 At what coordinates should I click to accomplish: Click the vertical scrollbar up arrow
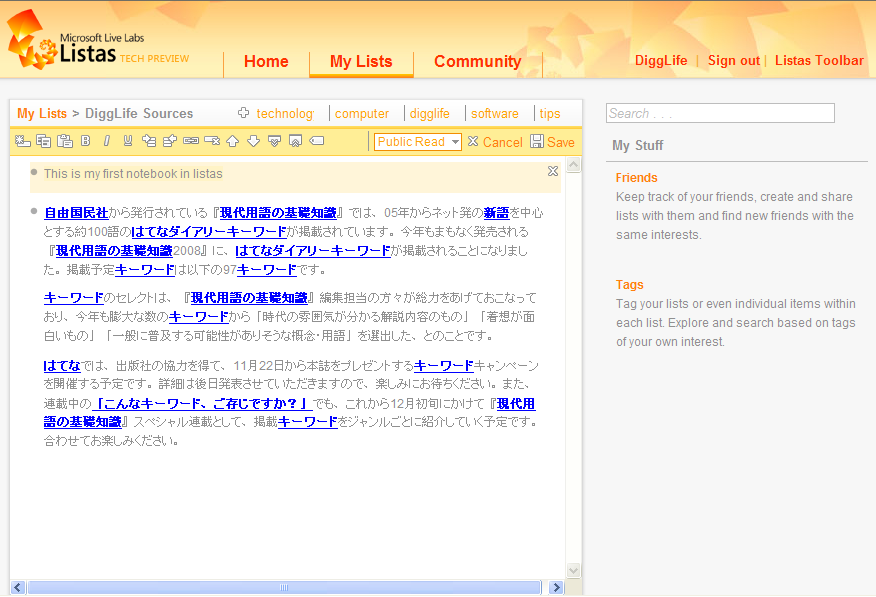(x=574, y=165)
